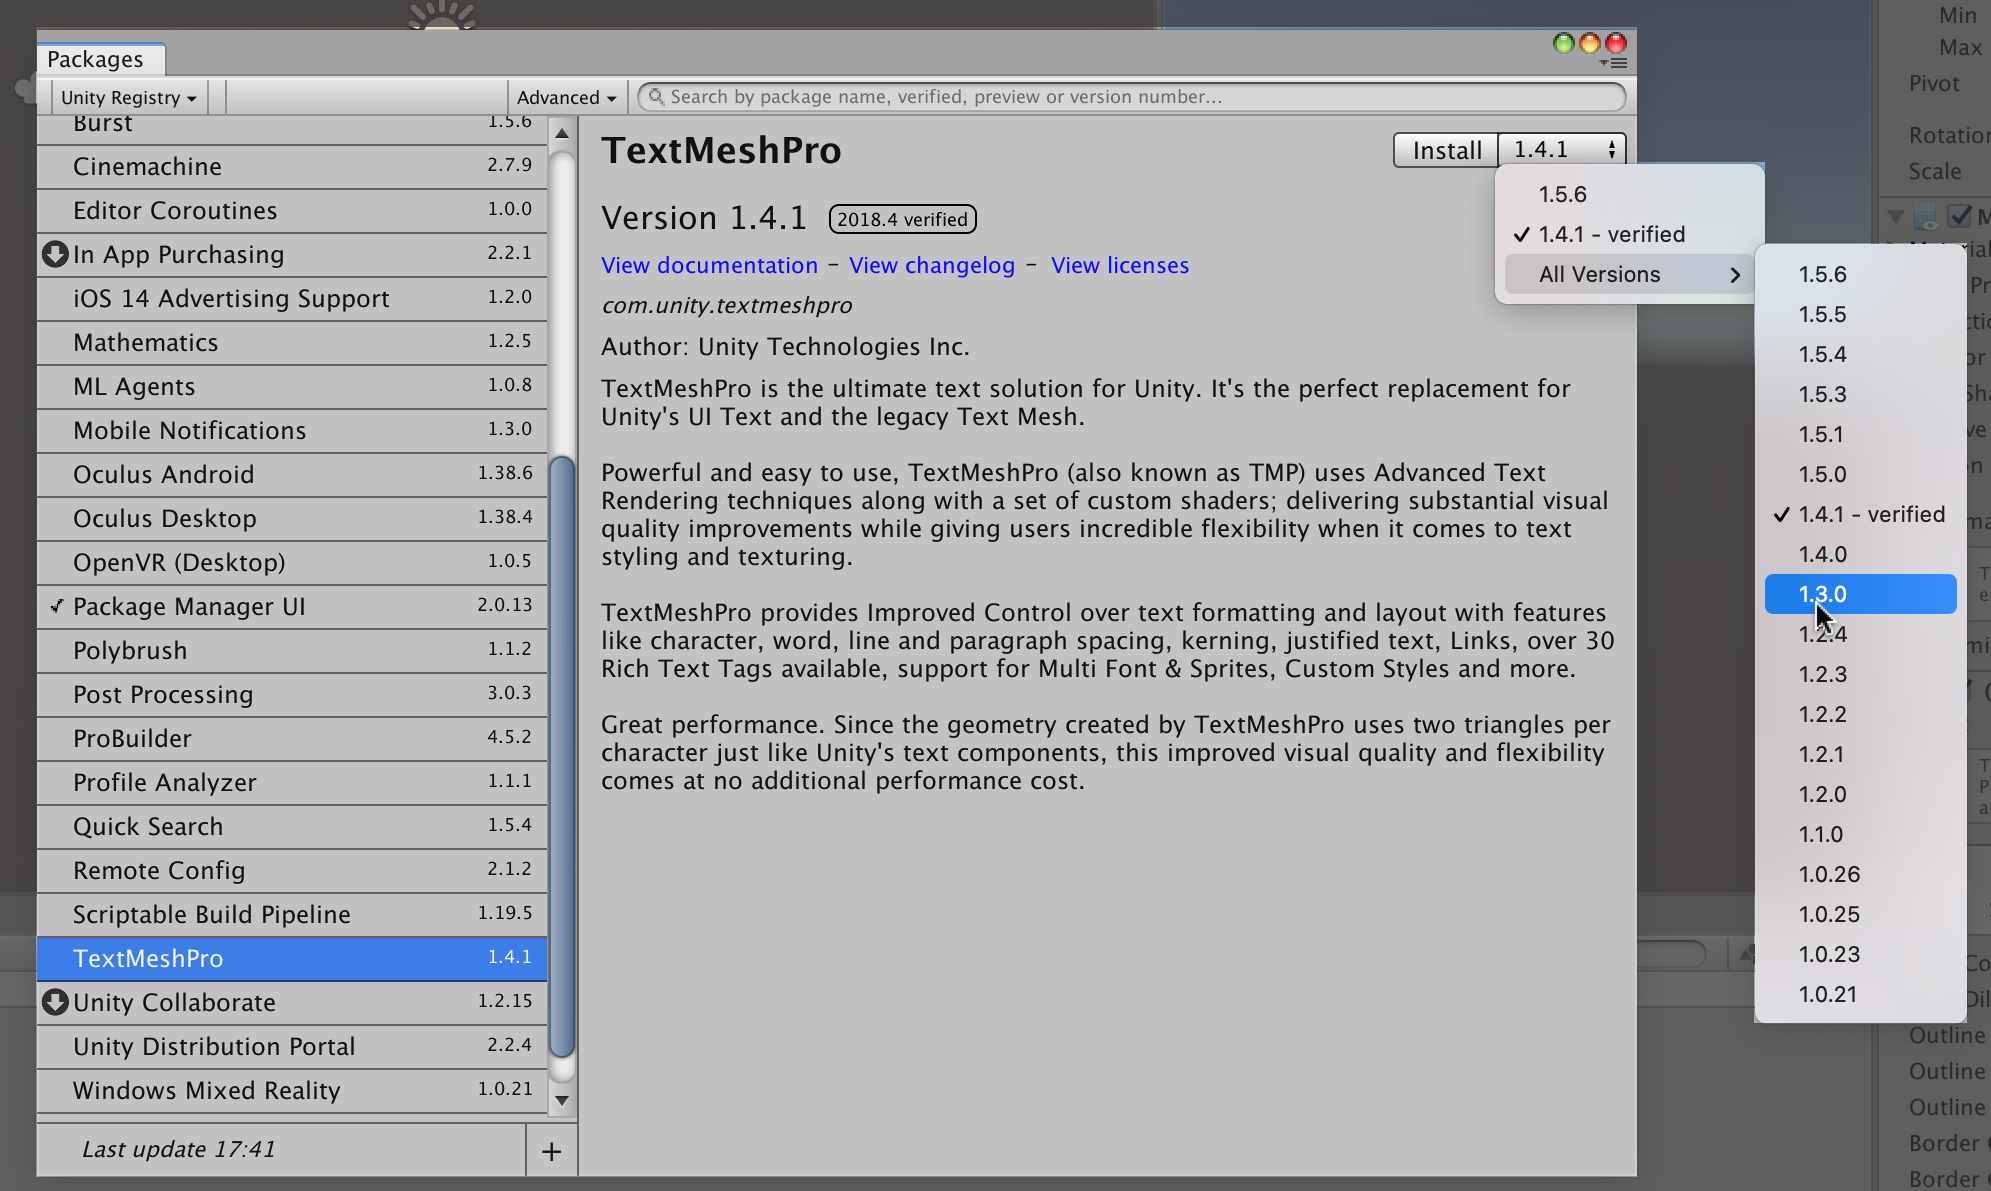Choose version 1.3.0 from All Versions
The image size is (1991, 1191).
[1860, 594]
